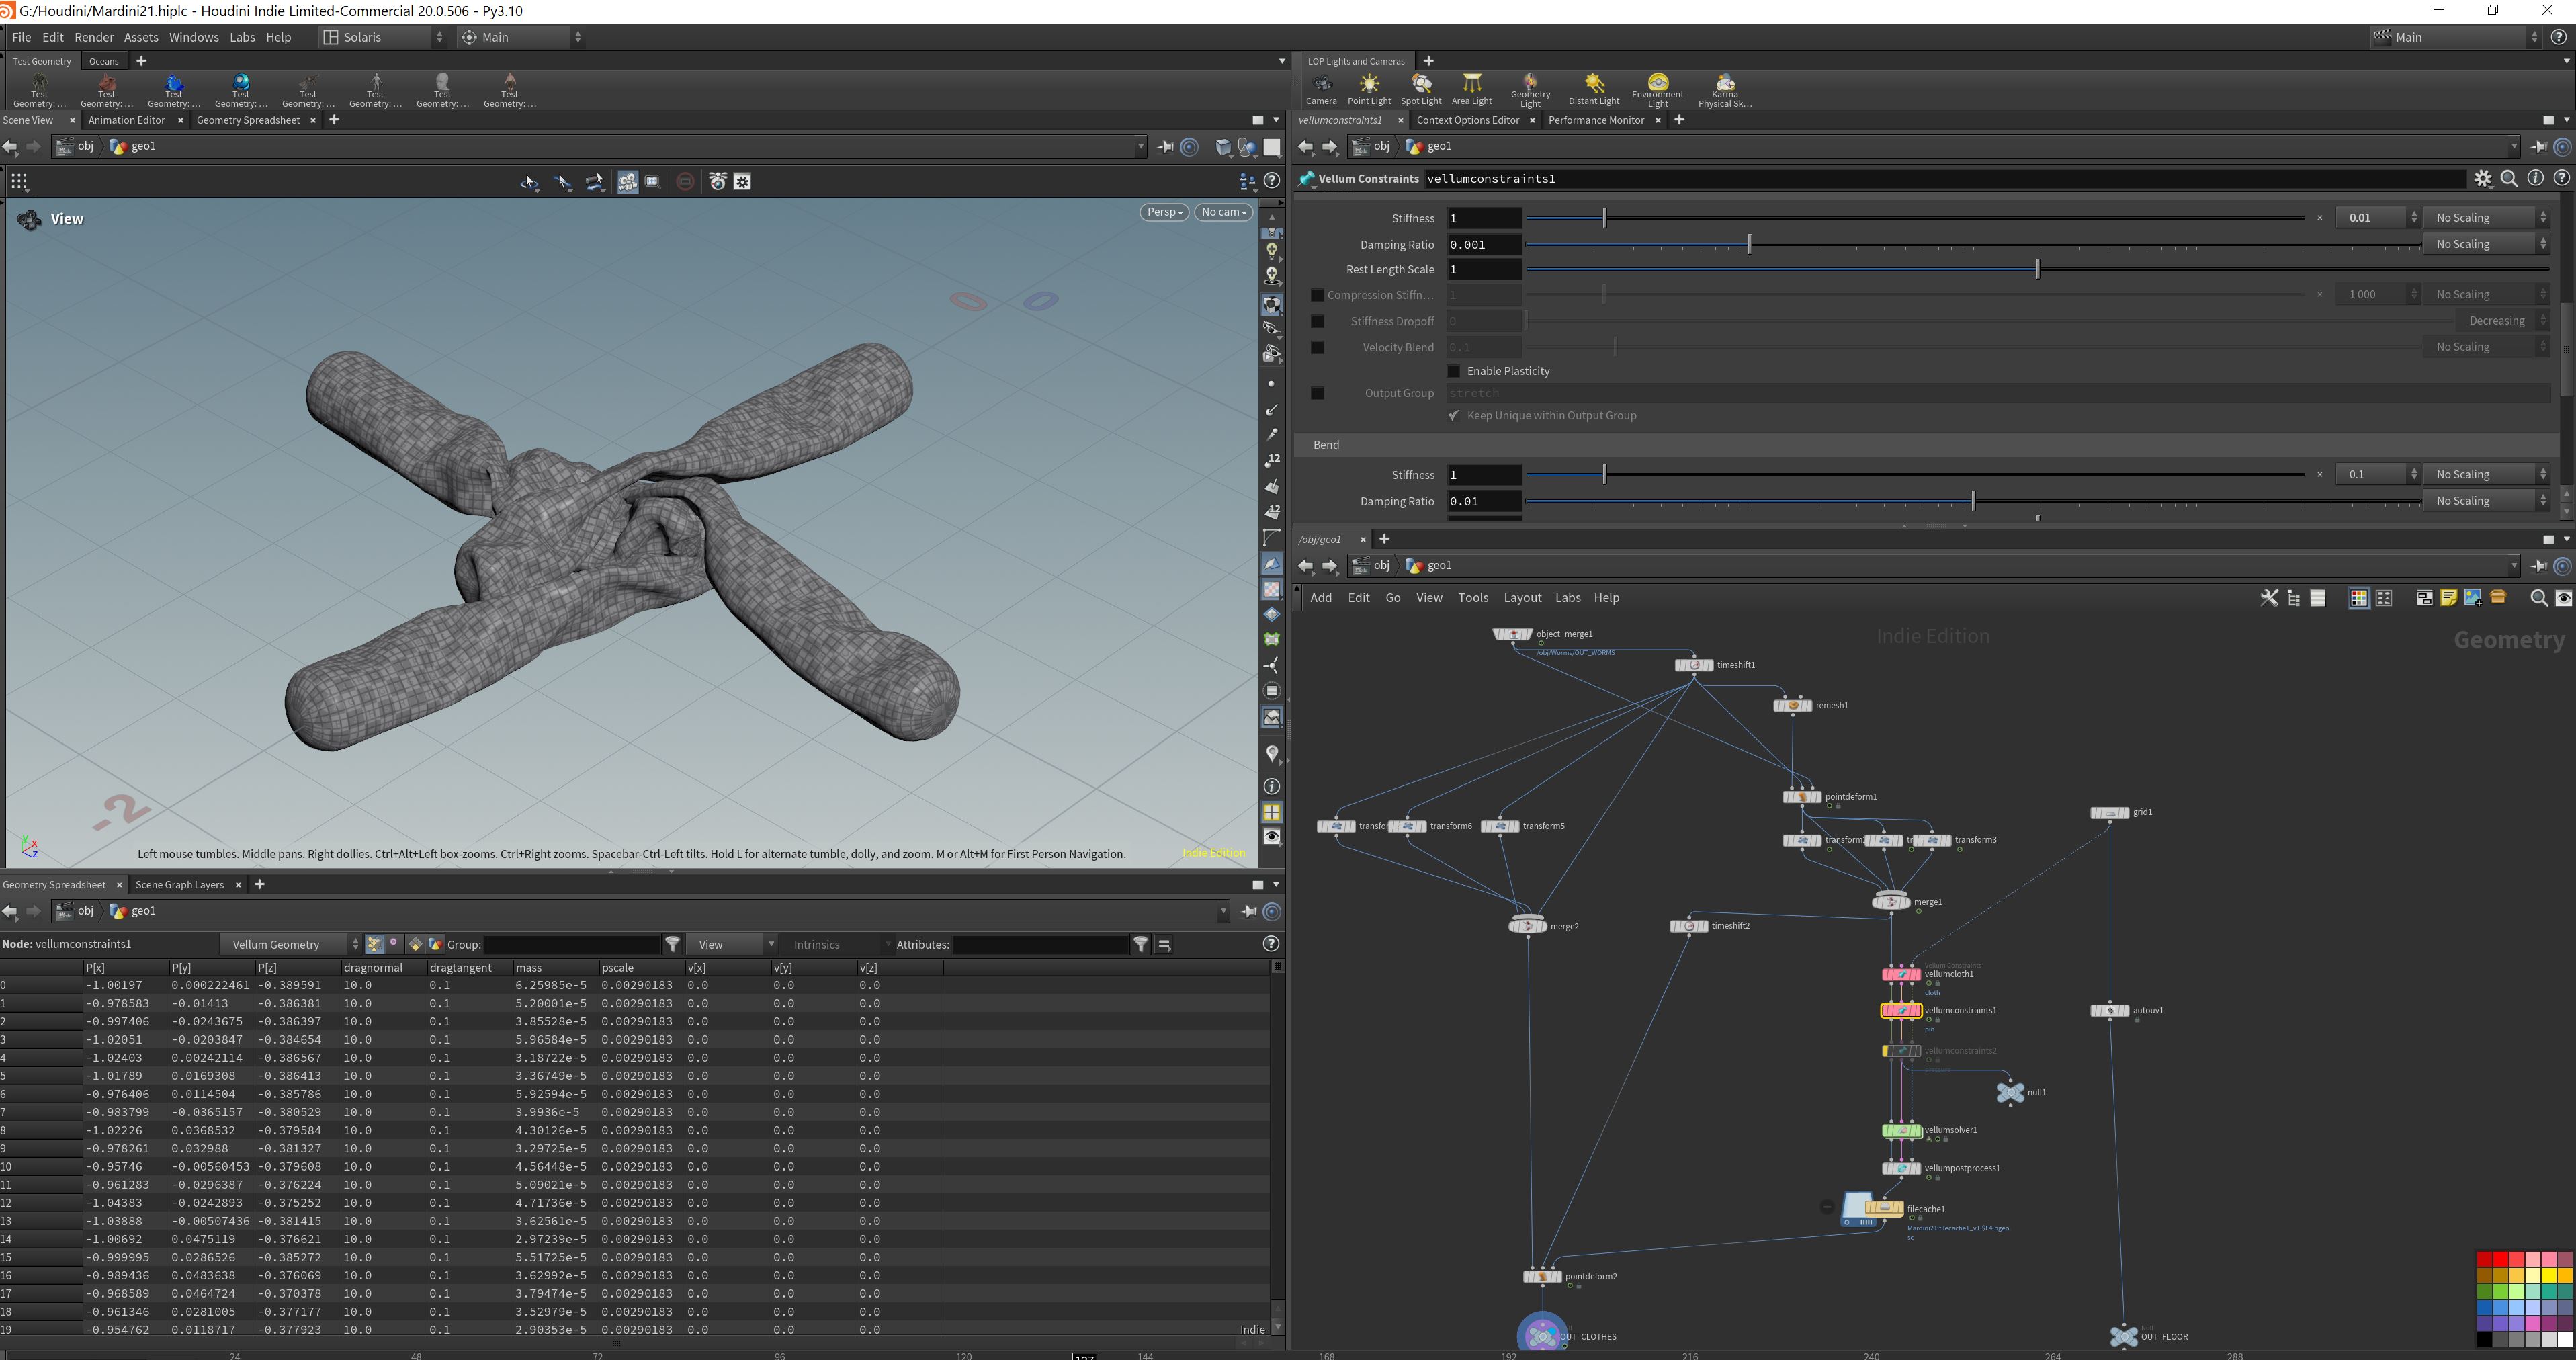Open the network editor Layout menu
The height and width of the screenshot is (1360, 2576).
[x=1522, y=598]
